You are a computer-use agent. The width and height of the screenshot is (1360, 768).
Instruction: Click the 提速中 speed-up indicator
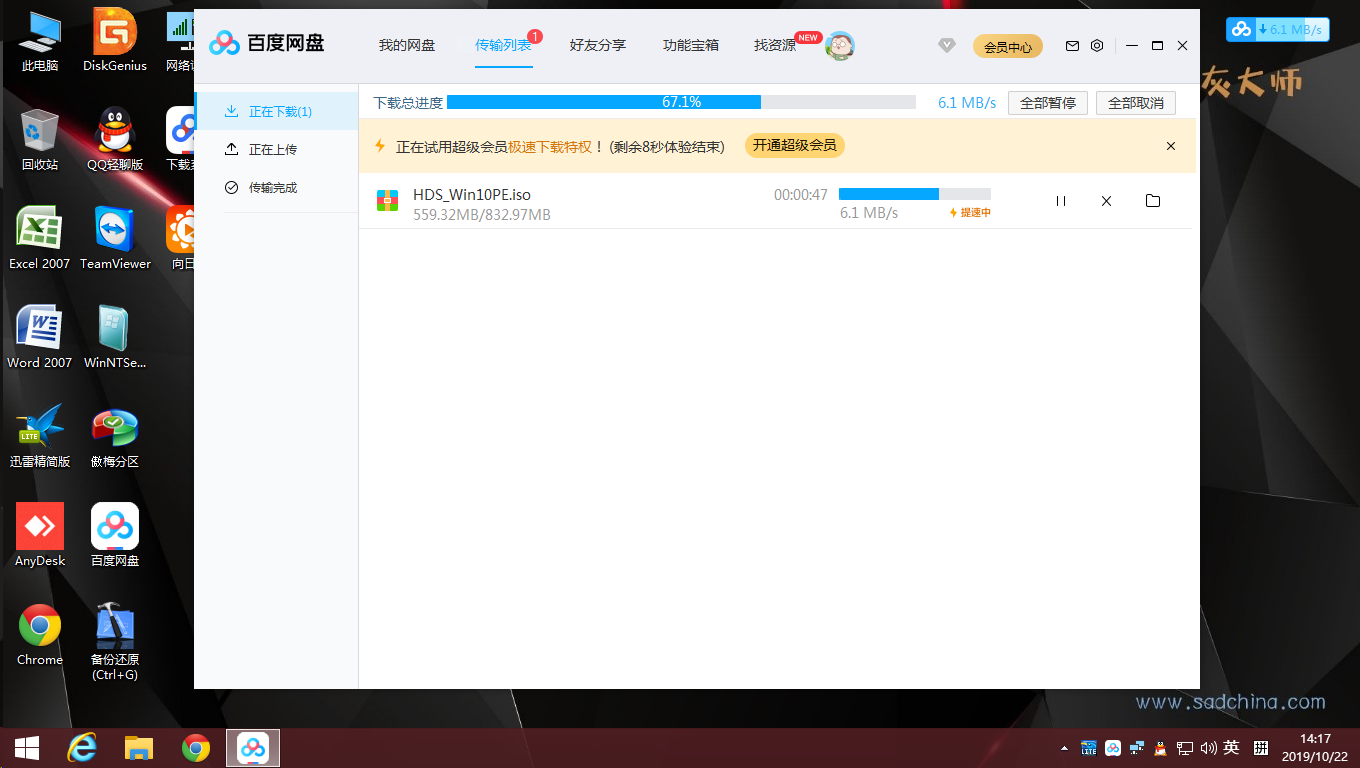click(x=970, y=213)
